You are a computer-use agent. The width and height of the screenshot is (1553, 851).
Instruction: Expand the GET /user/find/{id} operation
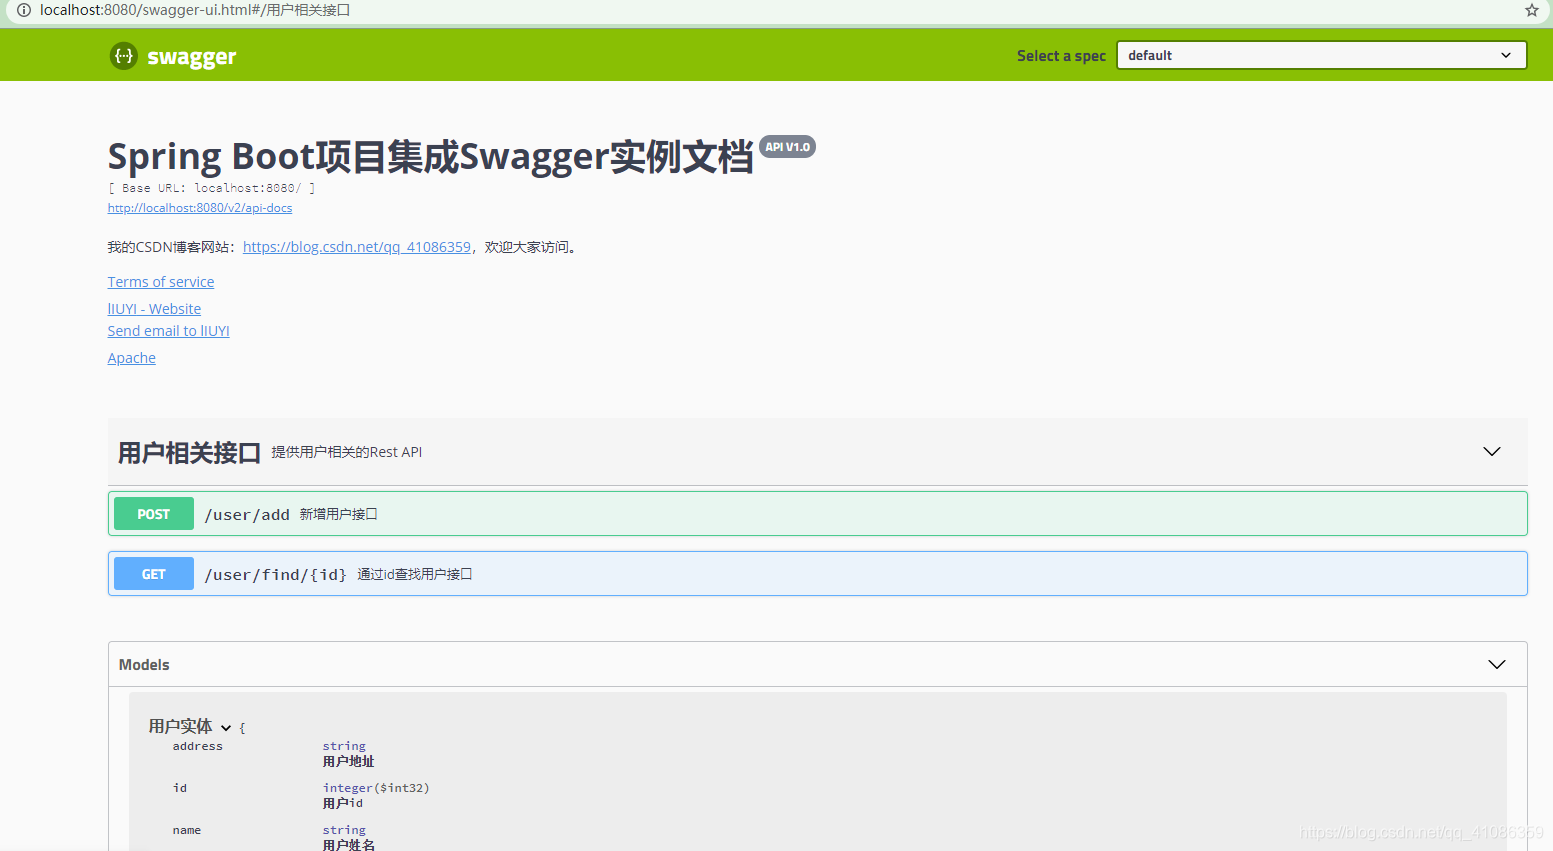click(817, 574)
